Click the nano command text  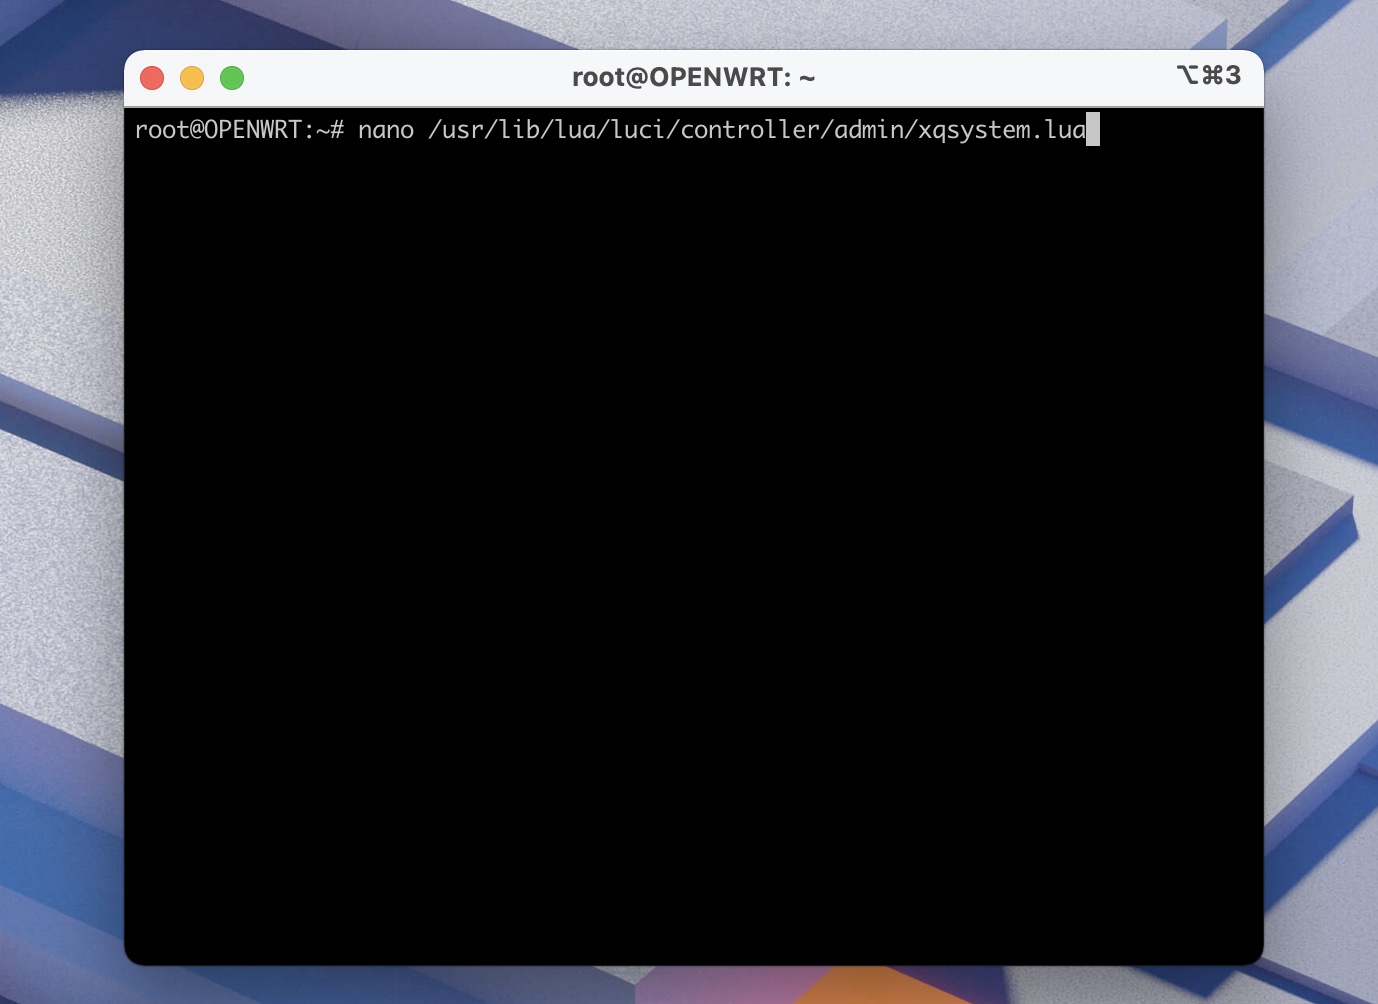[x=387, y=130]
